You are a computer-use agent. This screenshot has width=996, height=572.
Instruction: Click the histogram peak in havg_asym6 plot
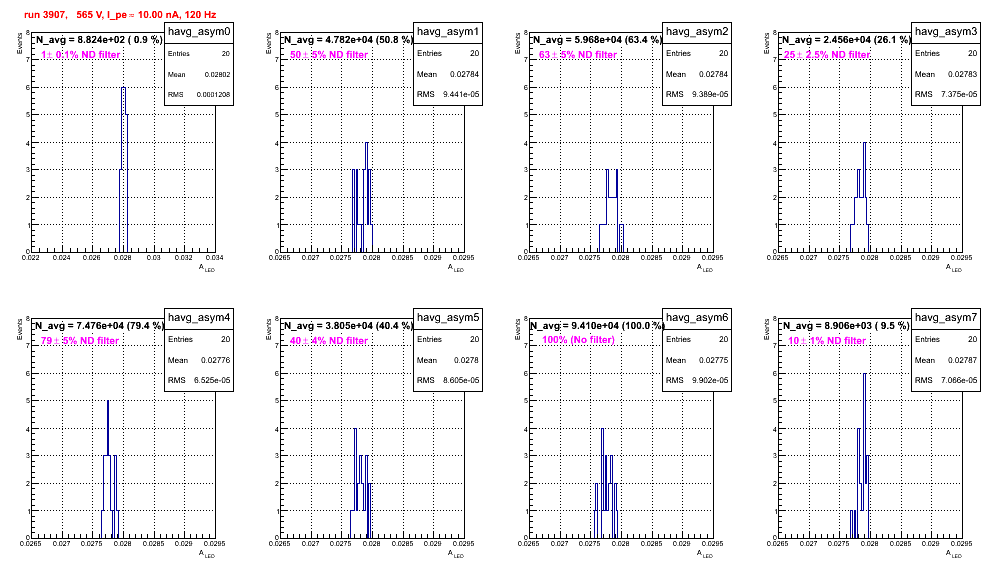click(602, 429)
